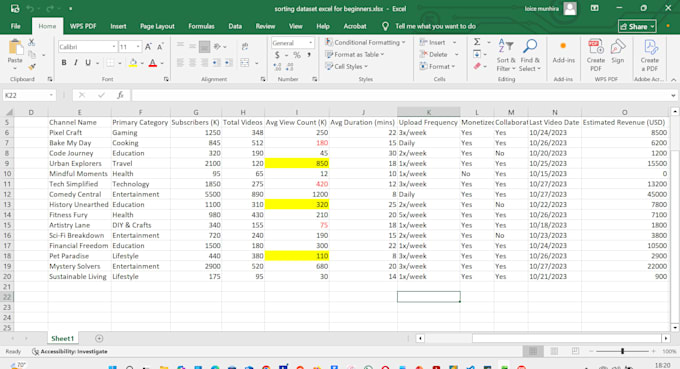Screen dimensions: 680x369
Task: Click the Wrap Text icon
Action: point(245,46)
